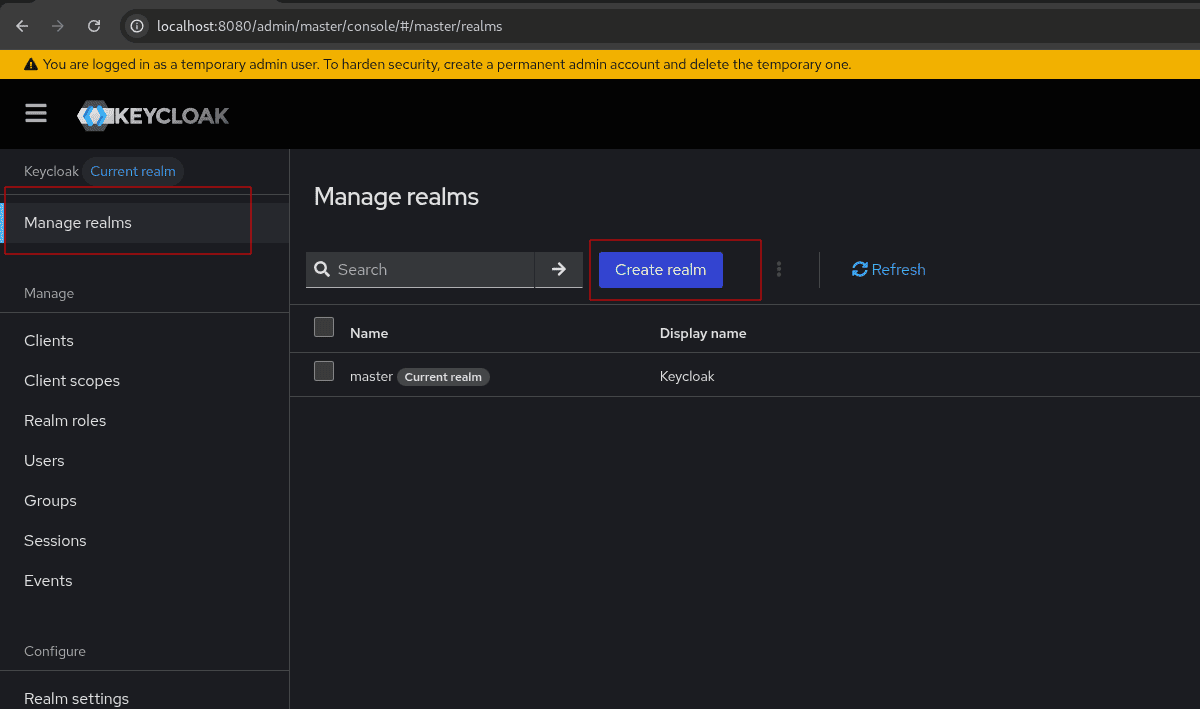Click the Keycloak logo in the header
Image resolution: width=1200 pixels, height=709 pixels.
click(152, 114)
